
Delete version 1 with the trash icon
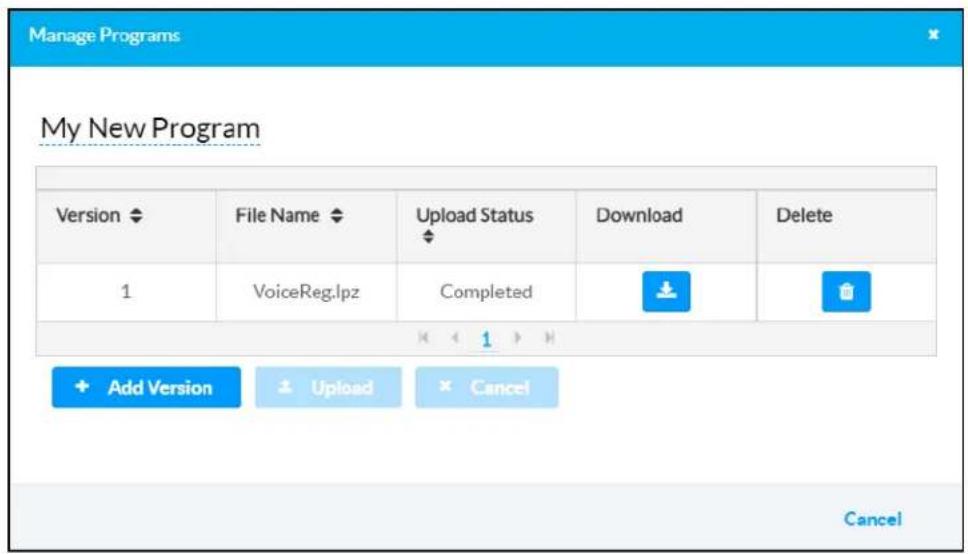point(846,292)
